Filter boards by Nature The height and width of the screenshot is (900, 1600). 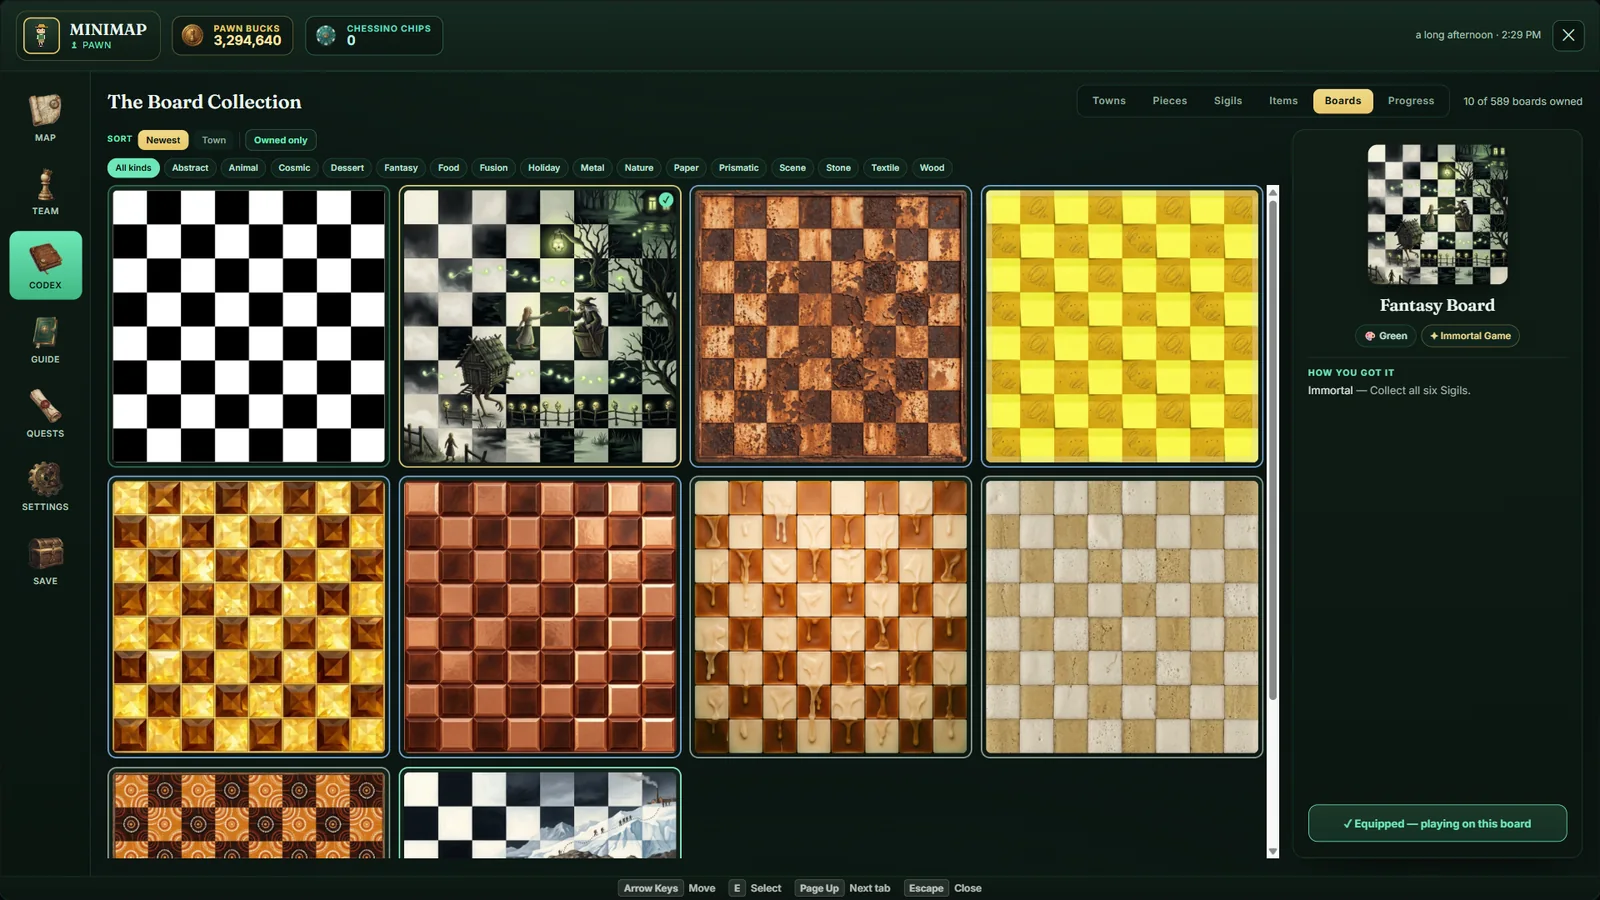coord(639,168)
